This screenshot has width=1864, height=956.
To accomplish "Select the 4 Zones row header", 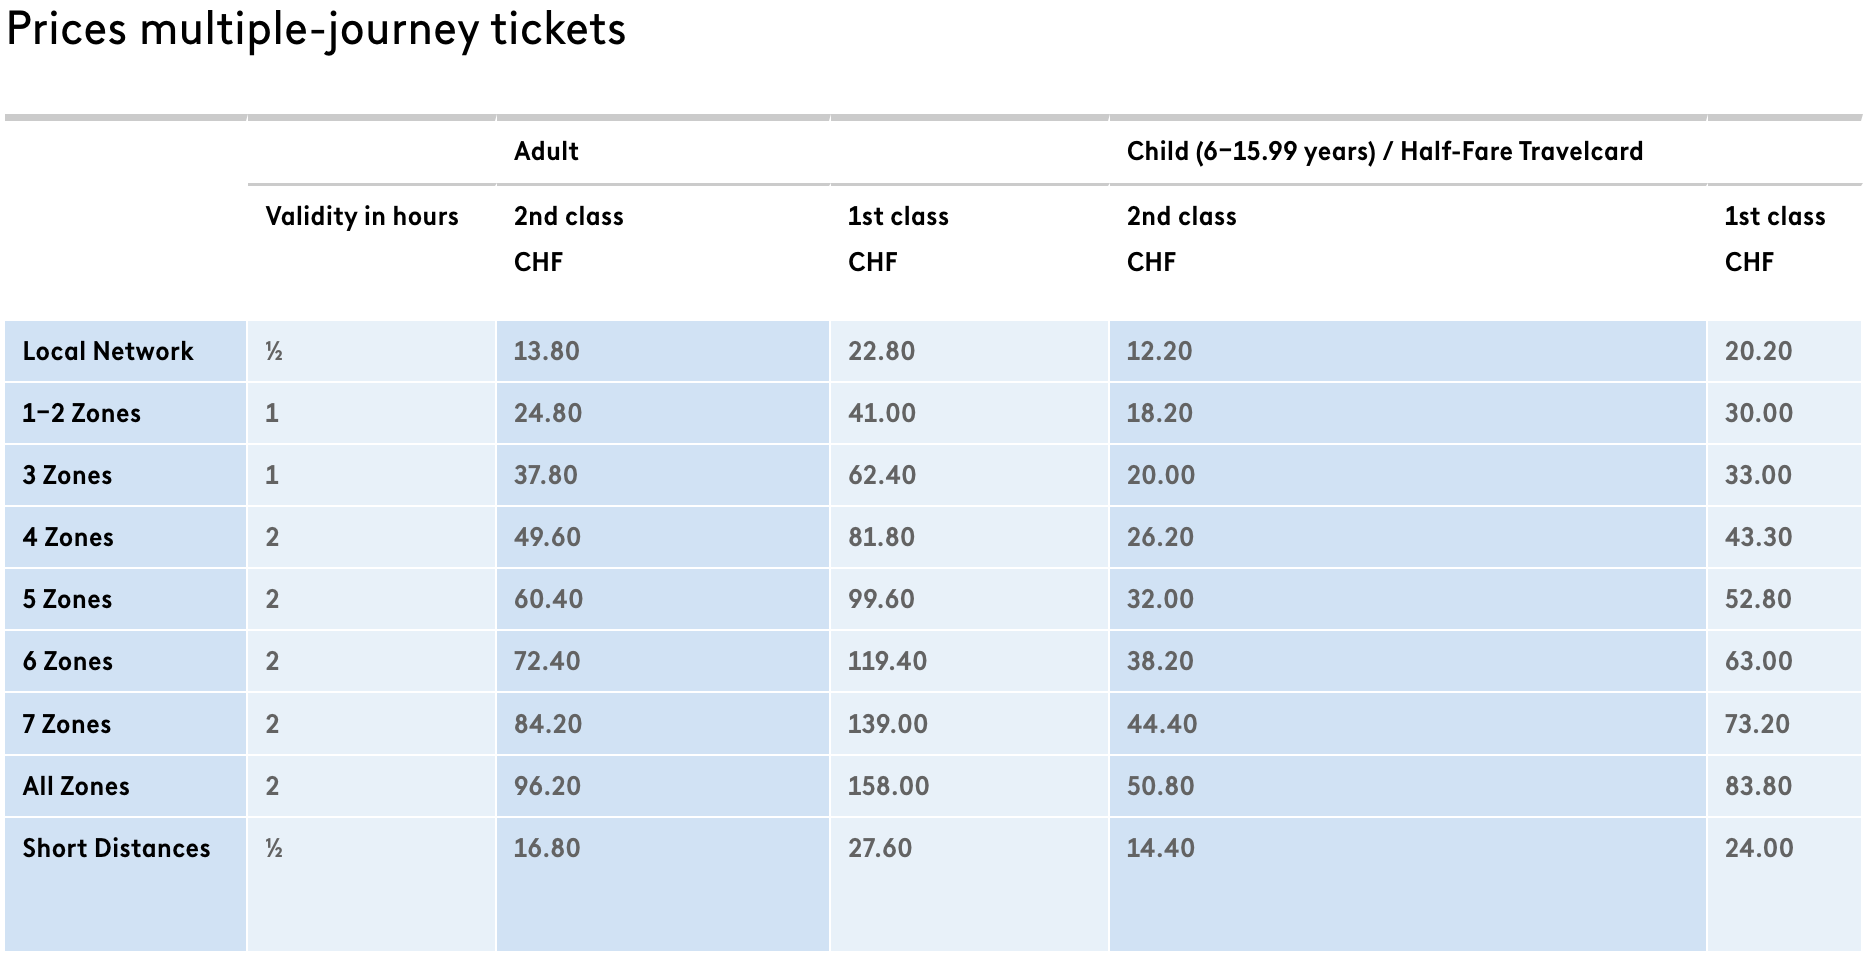I will pos(68,537).
